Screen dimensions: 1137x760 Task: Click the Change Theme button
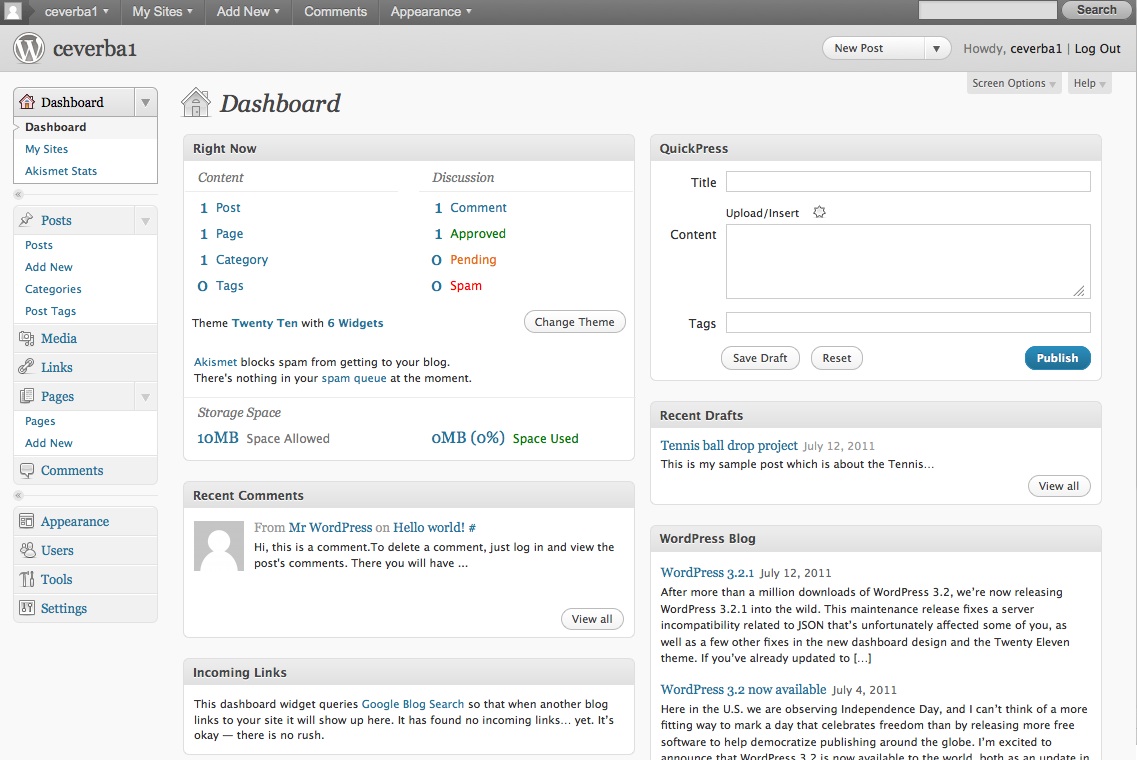click(x=574, y=322)
